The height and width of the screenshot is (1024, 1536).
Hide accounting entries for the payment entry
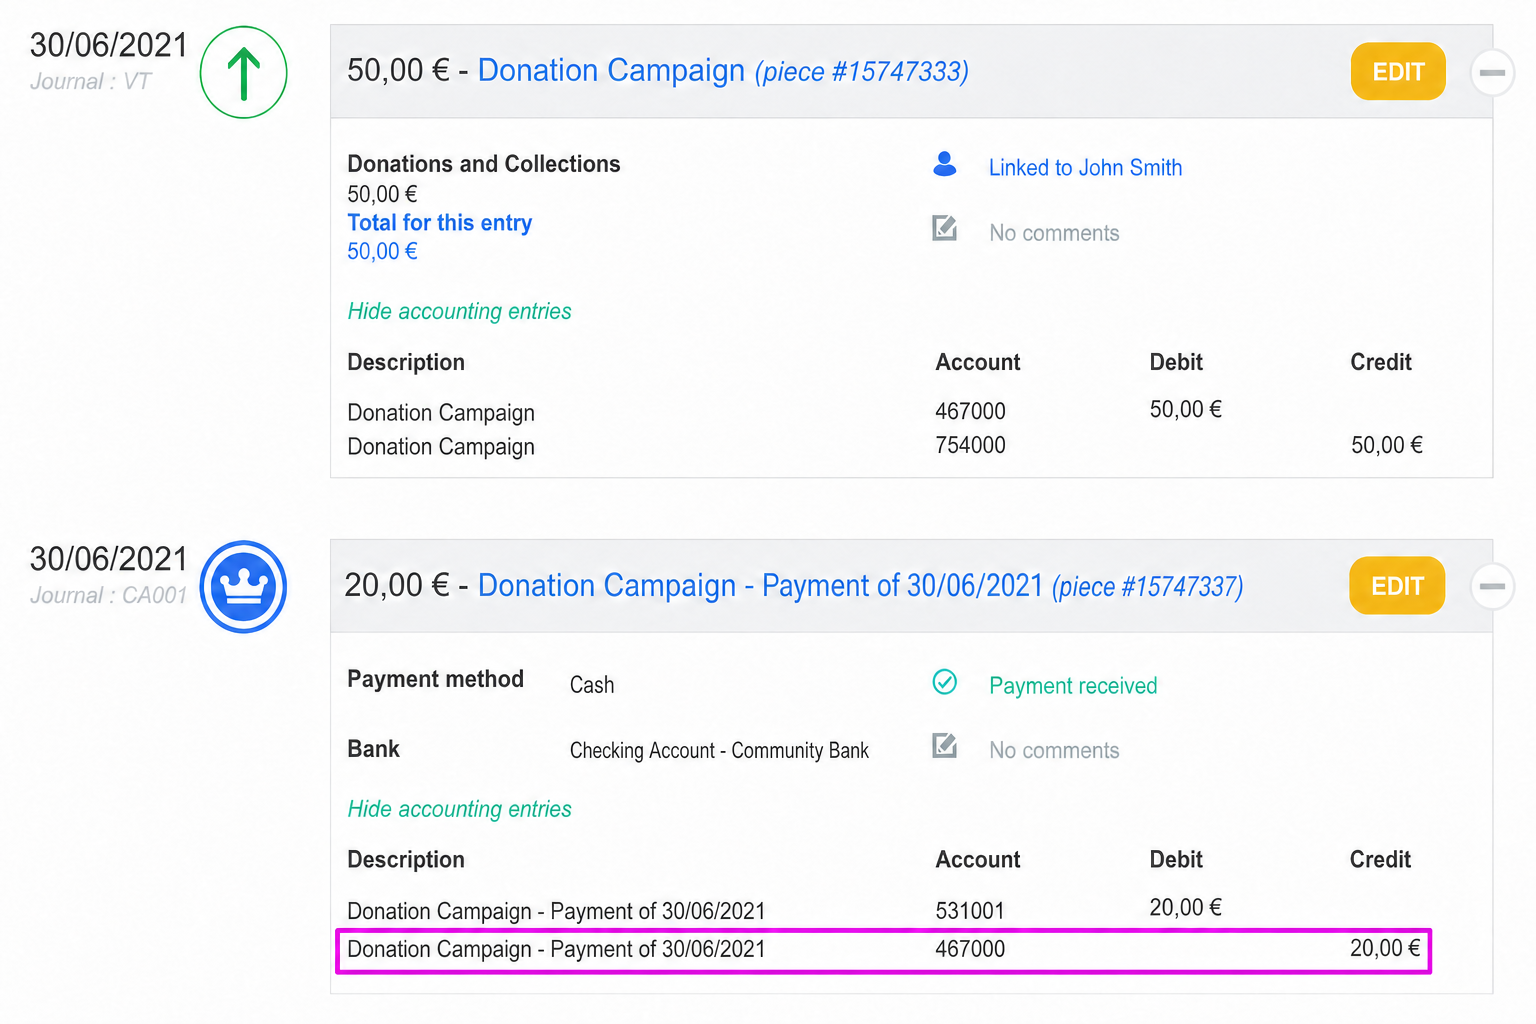point(459,809)
